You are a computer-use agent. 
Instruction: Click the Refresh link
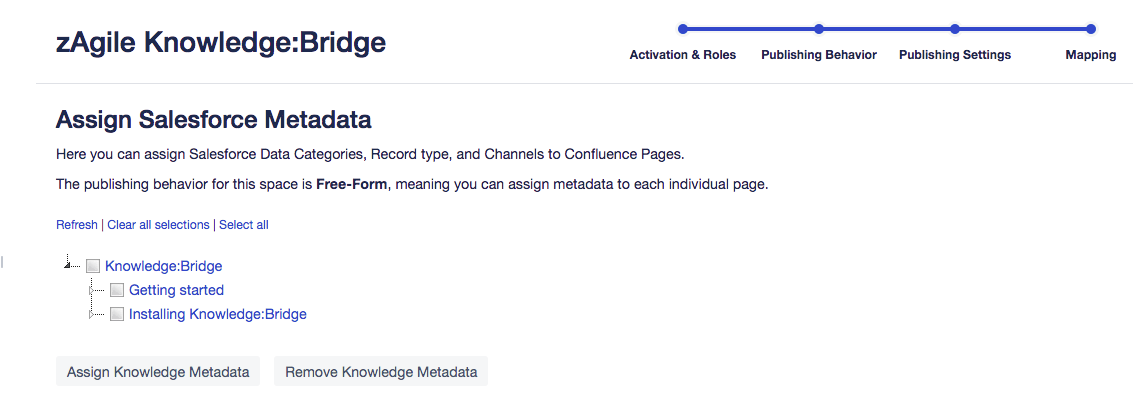(77, 225)
